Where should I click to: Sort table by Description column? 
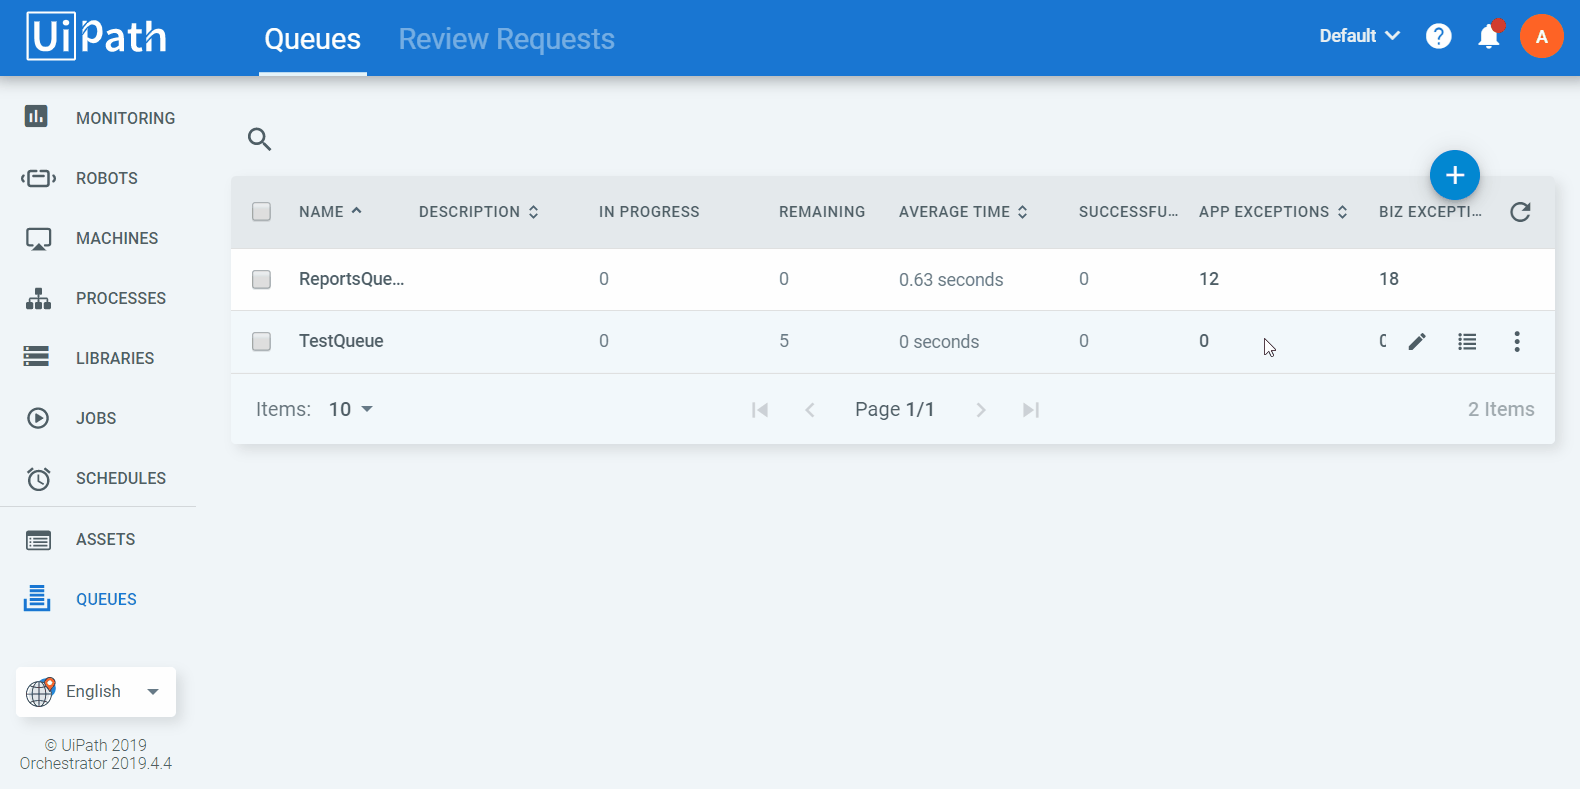click(479, 212)
